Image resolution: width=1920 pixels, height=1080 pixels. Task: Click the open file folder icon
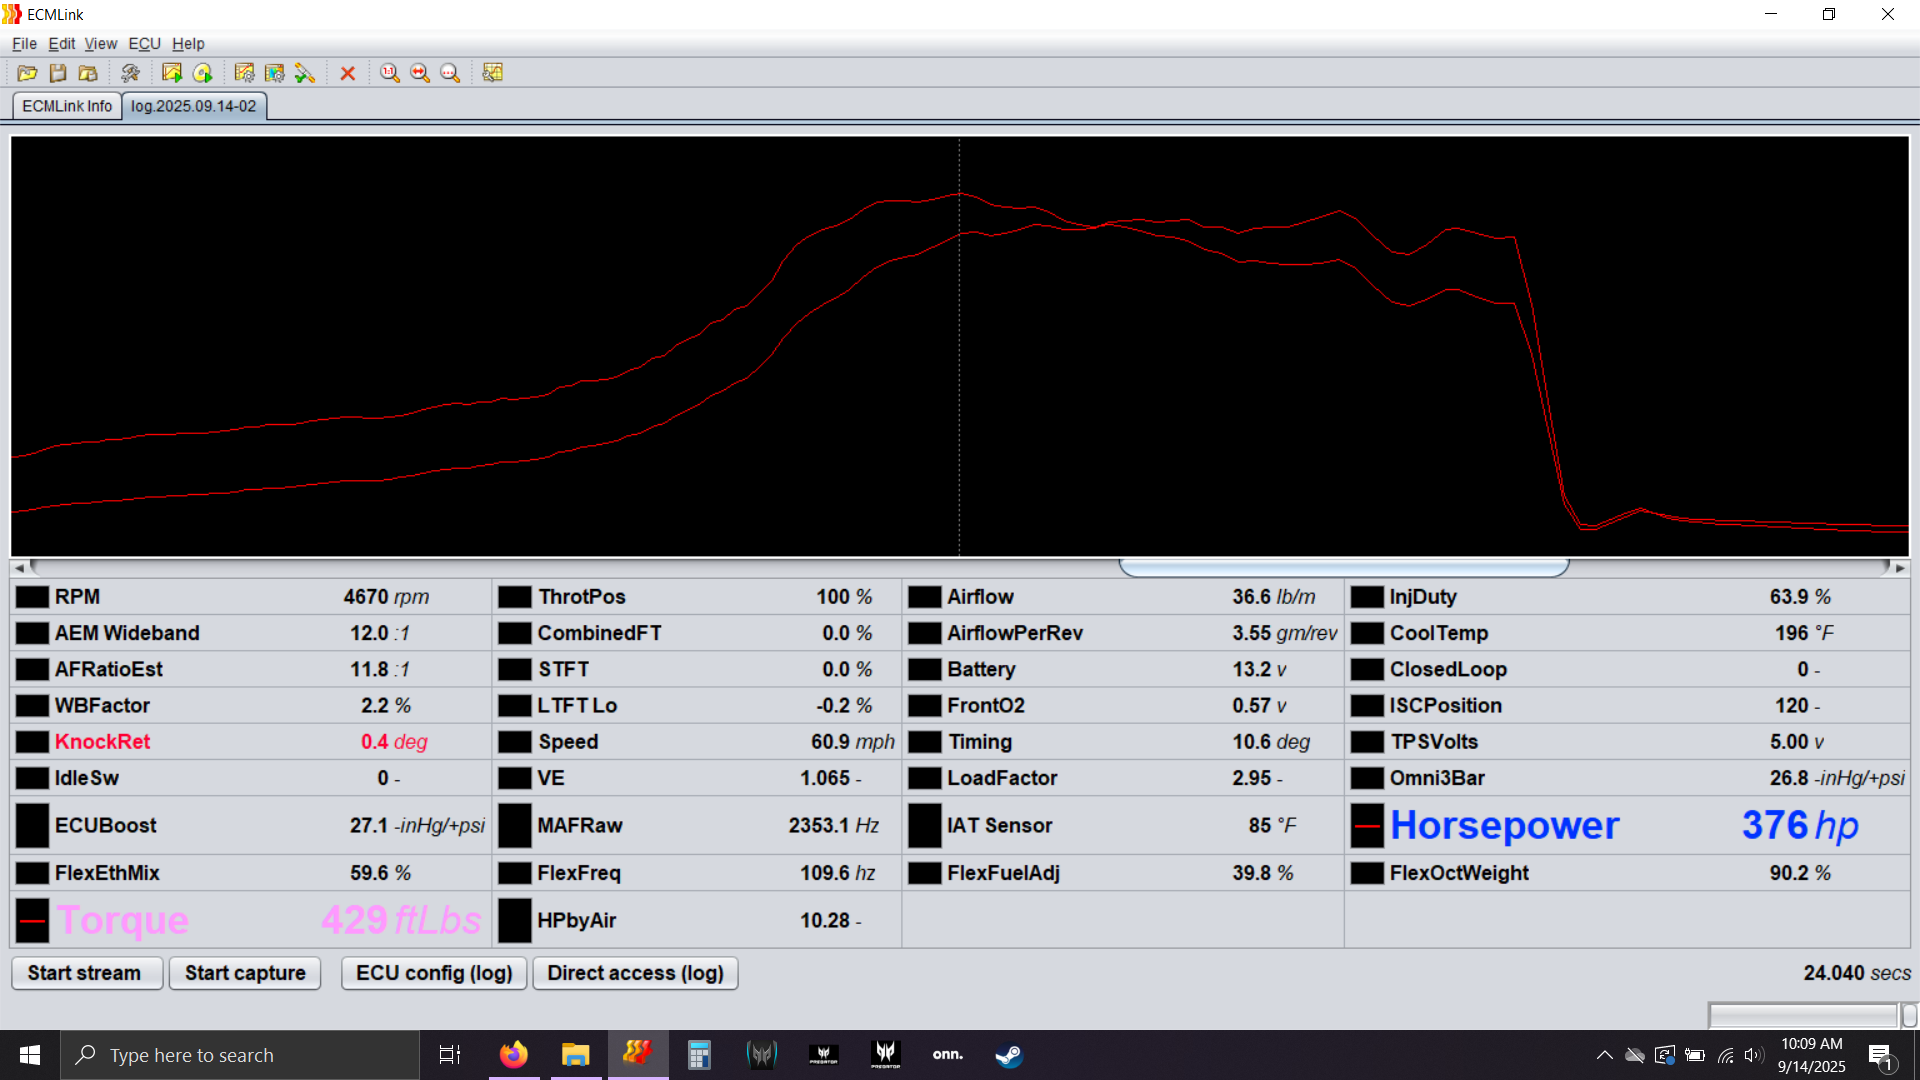27,73
